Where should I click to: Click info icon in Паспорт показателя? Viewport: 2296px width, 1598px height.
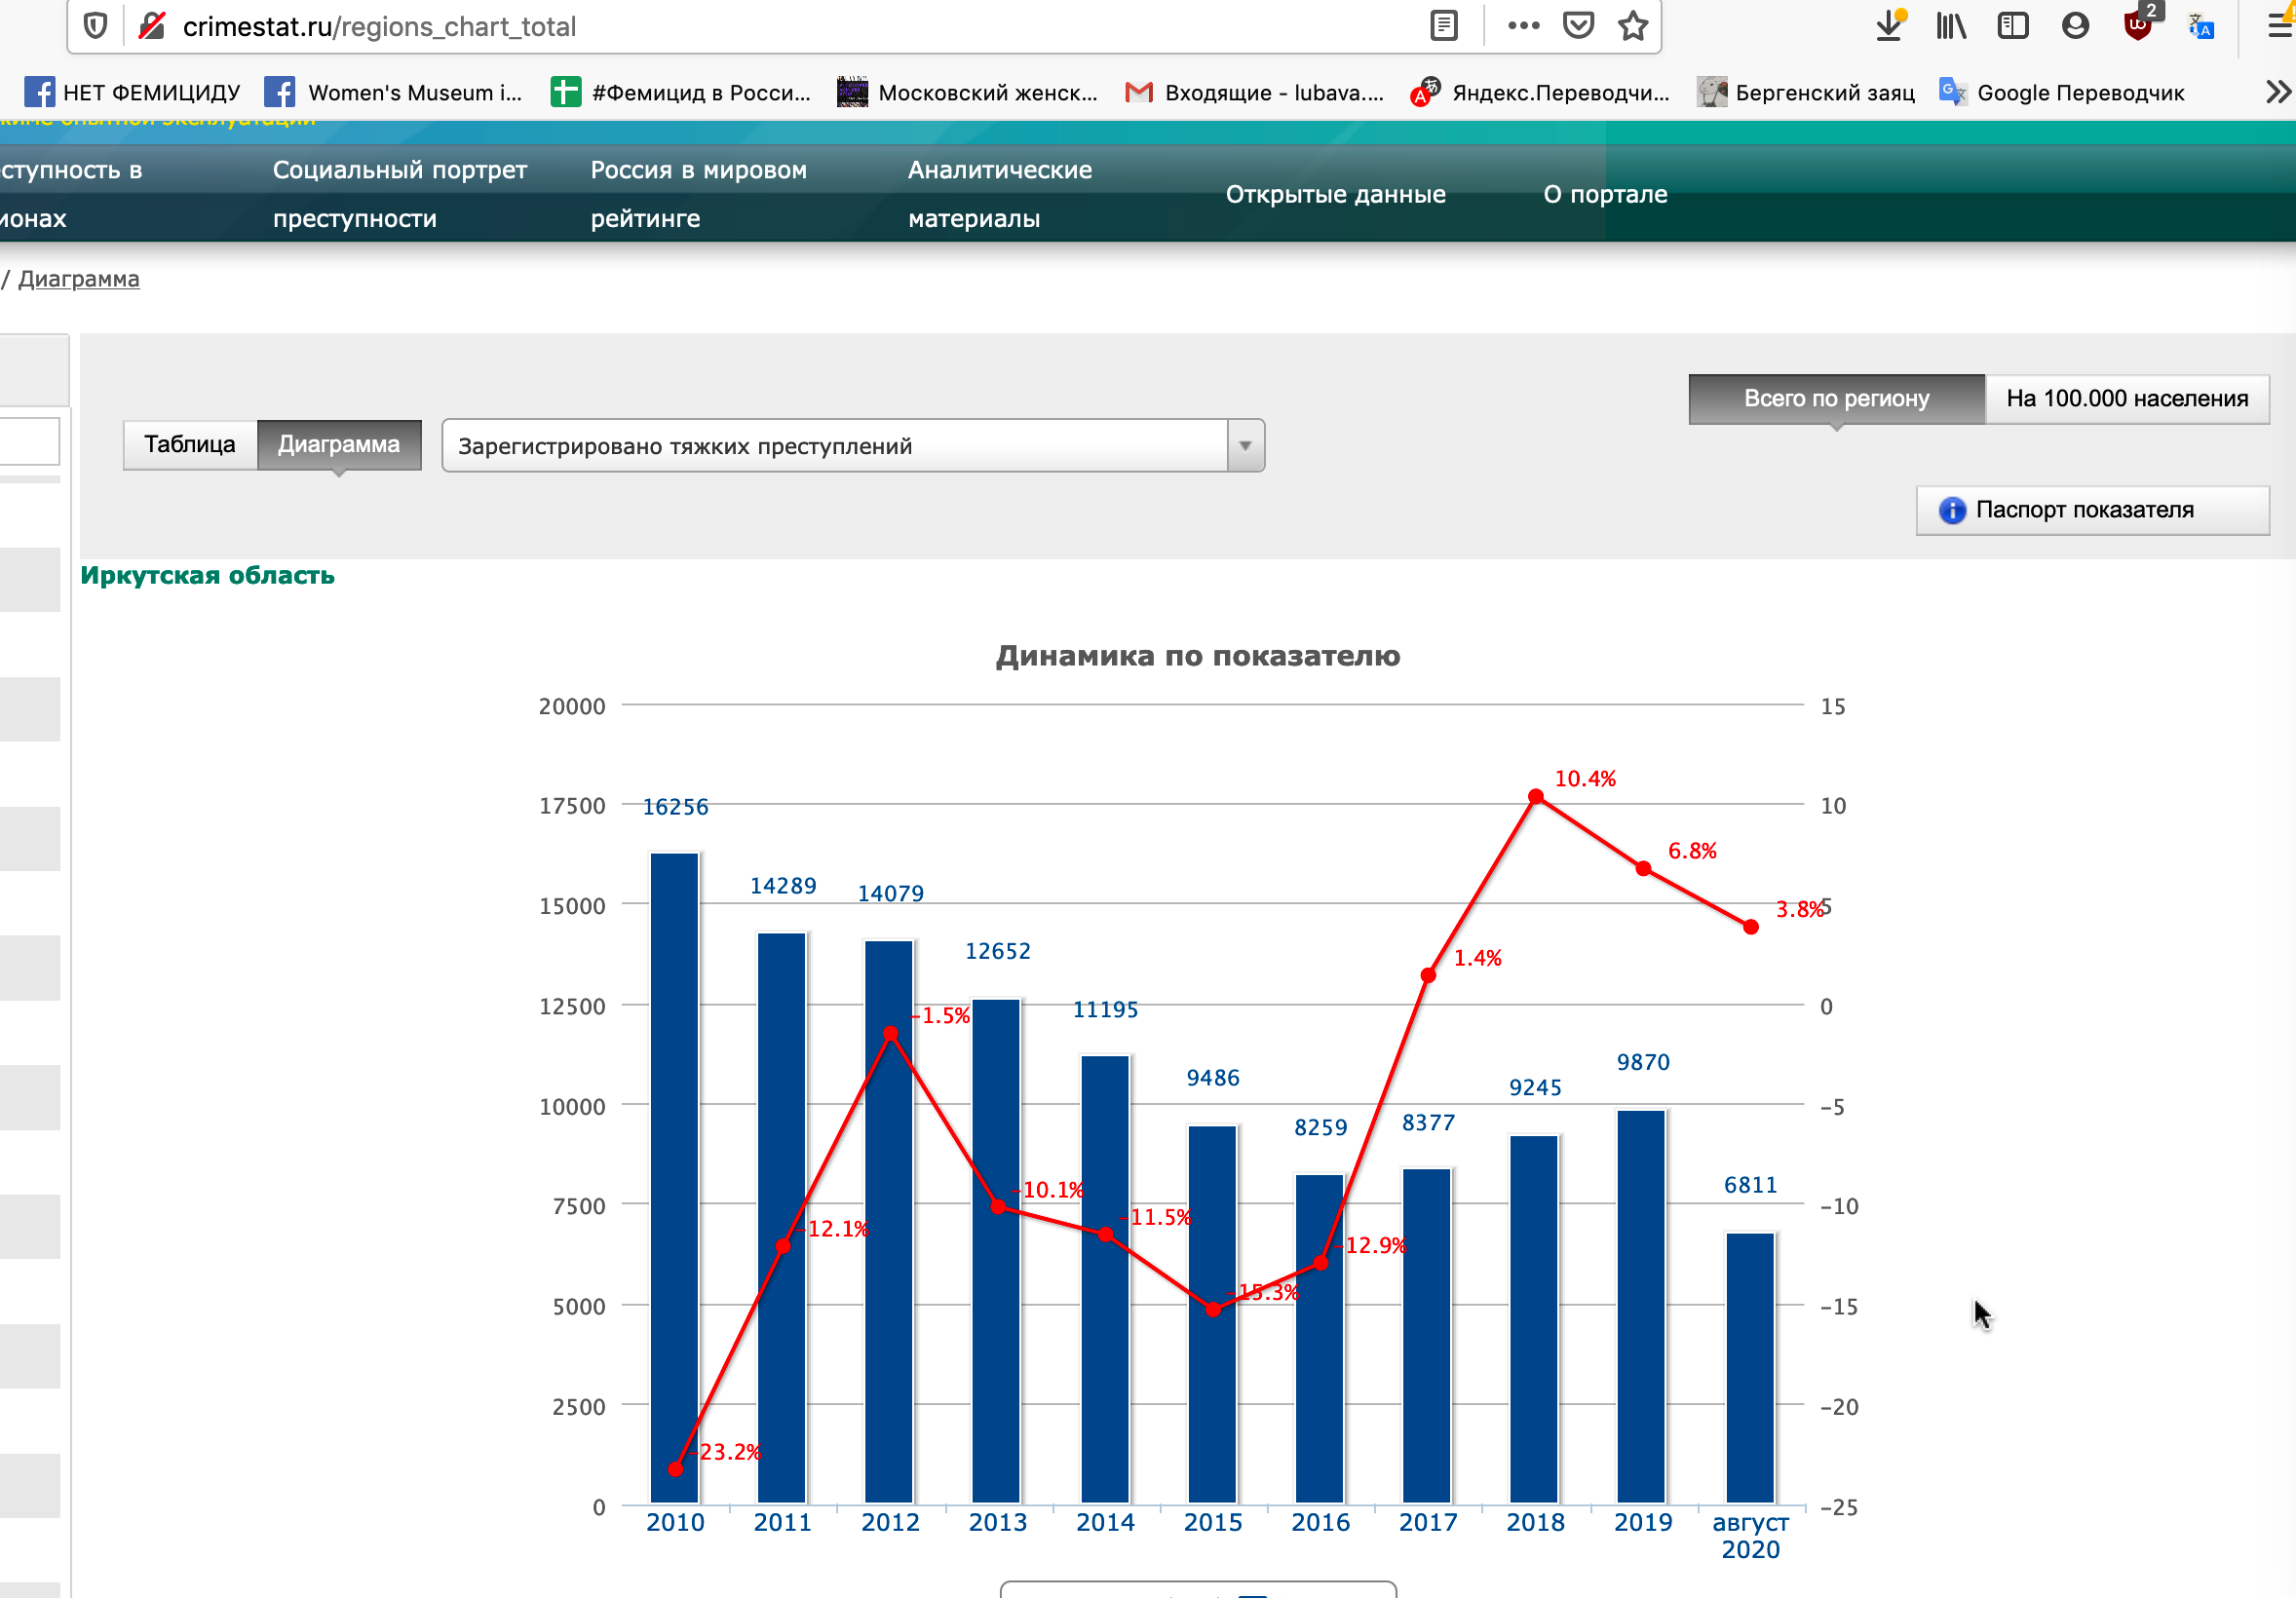tap(1952, 510)
